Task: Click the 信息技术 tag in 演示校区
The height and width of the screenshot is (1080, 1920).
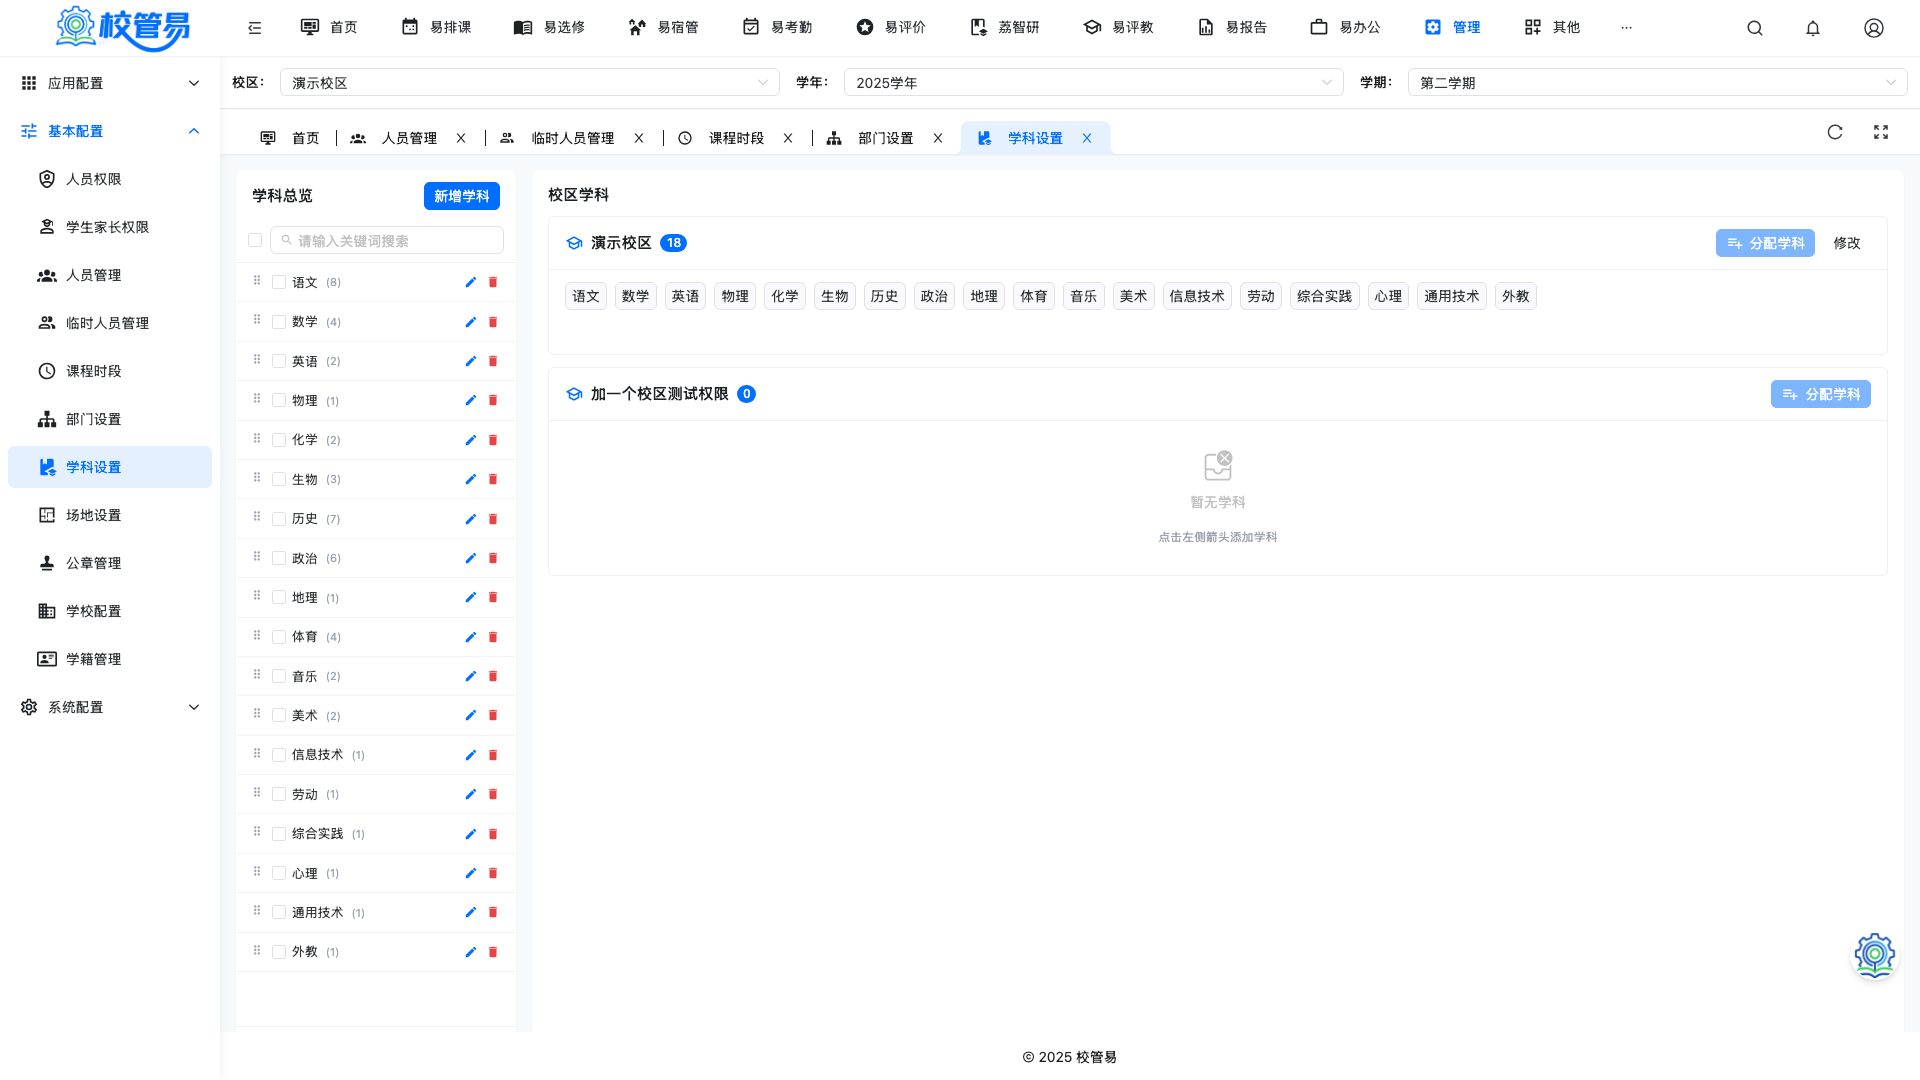Action: (x=1197, y=296)
